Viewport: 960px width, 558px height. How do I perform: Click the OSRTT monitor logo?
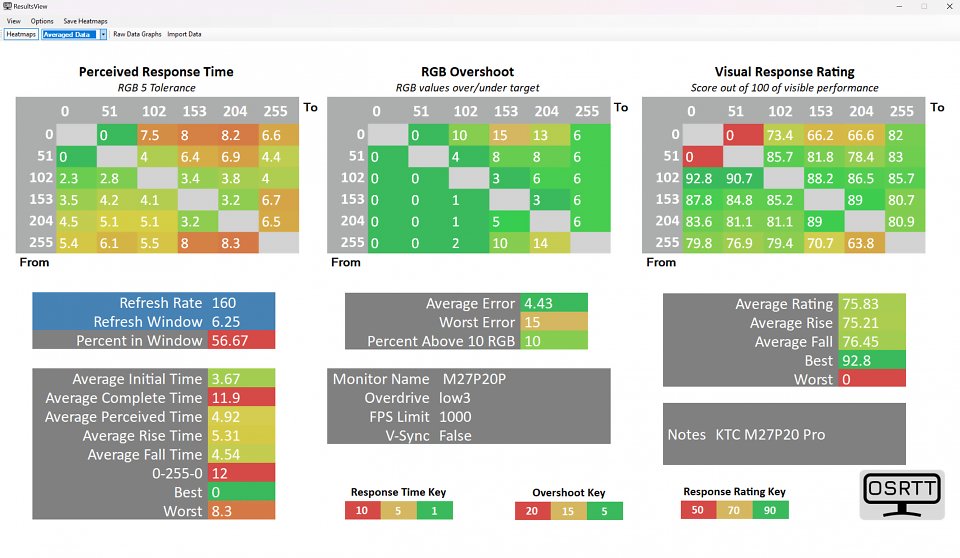coord(902,495)
